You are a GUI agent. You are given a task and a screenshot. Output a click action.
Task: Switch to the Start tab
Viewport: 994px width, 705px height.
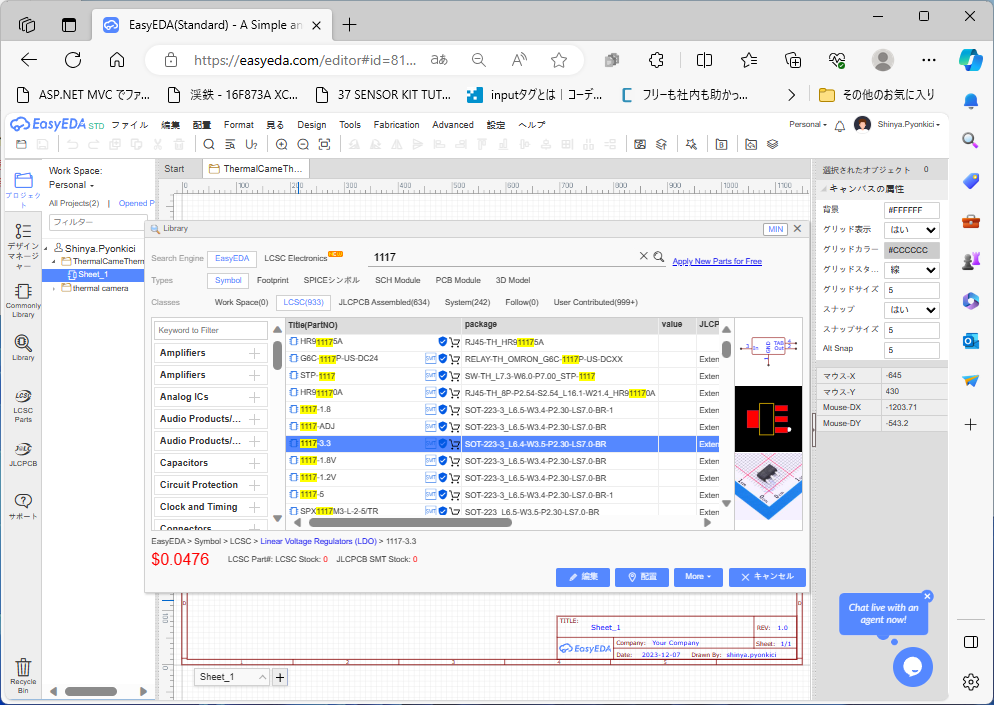174,169
